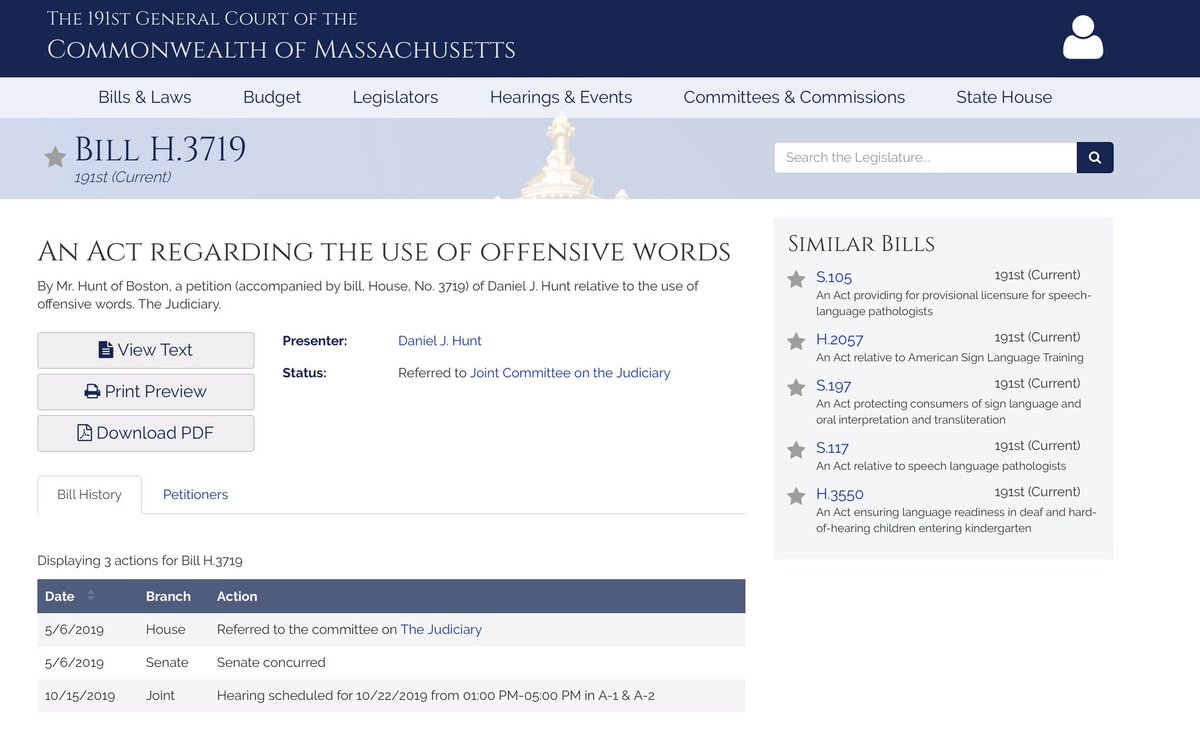Viewport: 1200px width, 731px height.
Task: Open the Committees & Commissions menu
Action: click(794, 97)
